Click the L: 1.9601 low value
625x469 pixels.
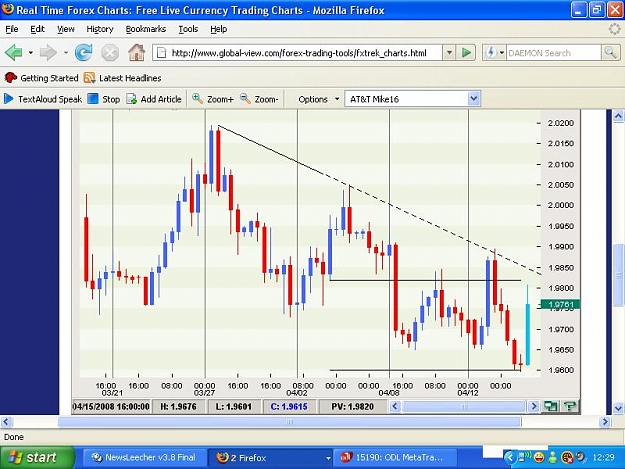(234, 407)
